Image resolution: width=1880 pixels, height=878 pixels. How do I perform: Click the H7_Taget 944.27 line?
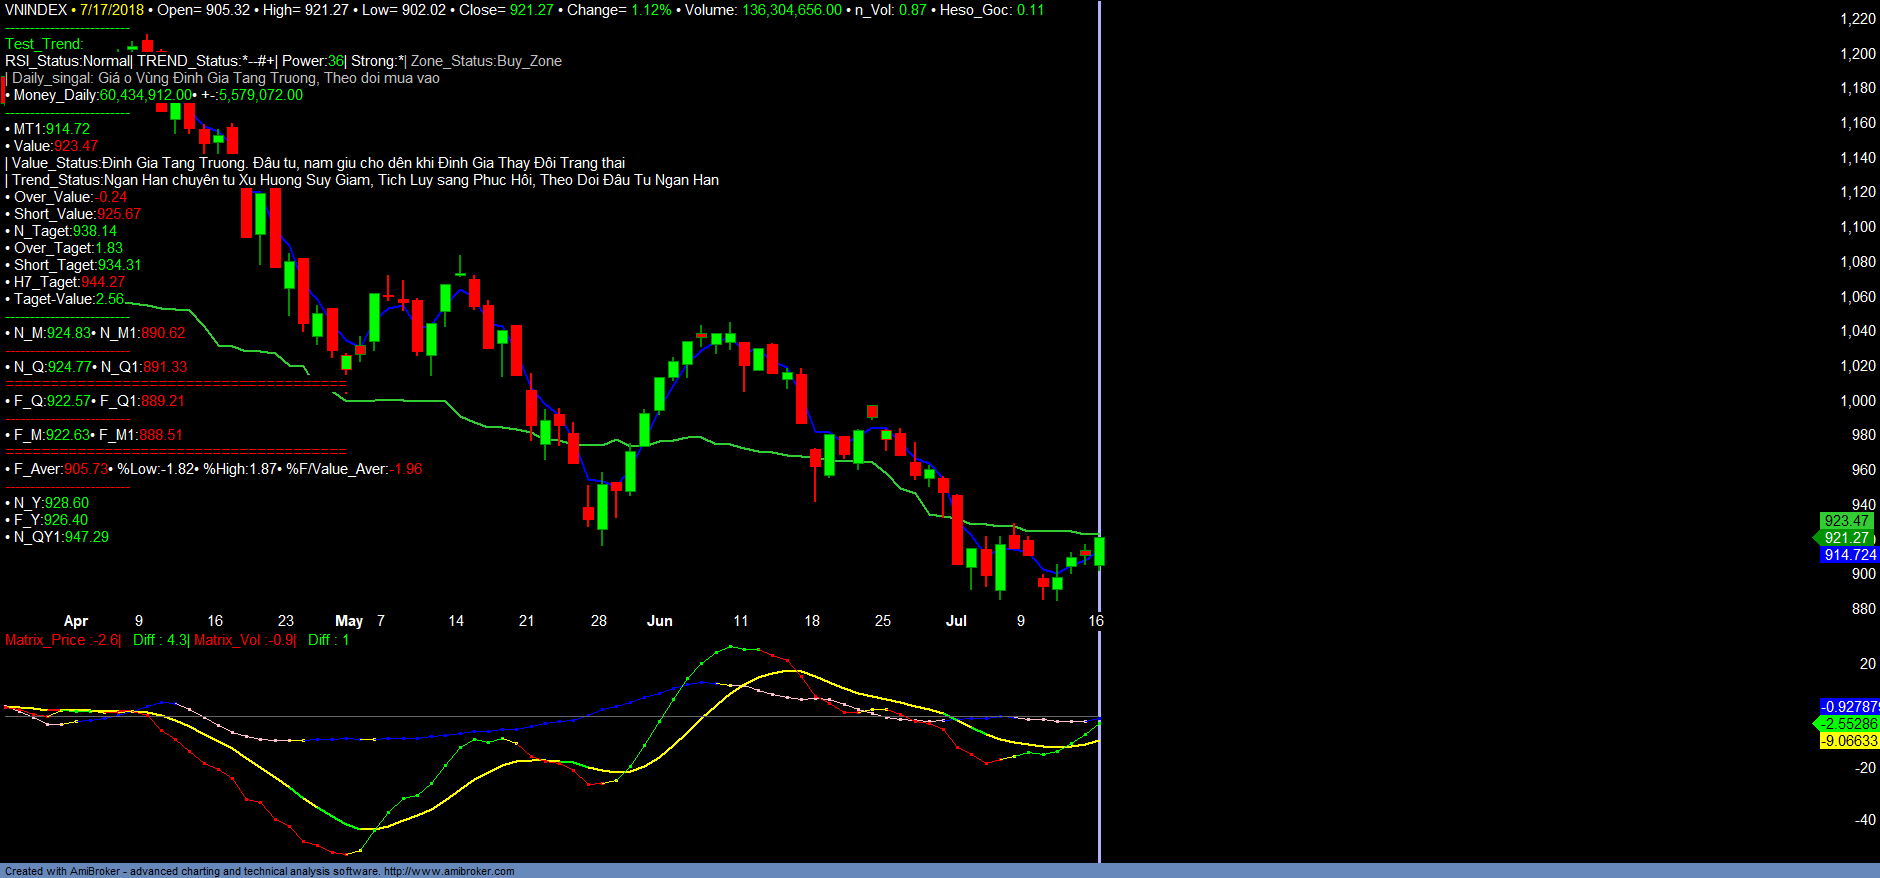[x=68, y=282]
